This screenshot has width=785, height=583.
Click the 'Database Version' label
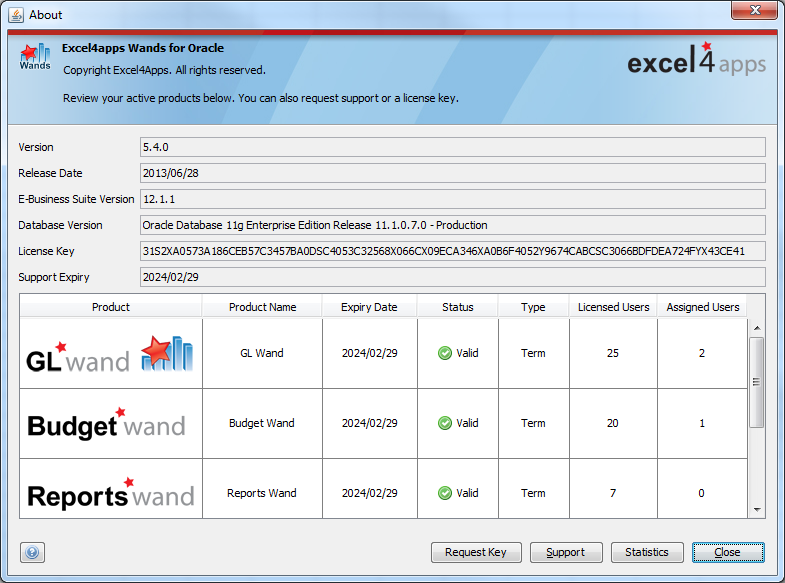point(60,225)
